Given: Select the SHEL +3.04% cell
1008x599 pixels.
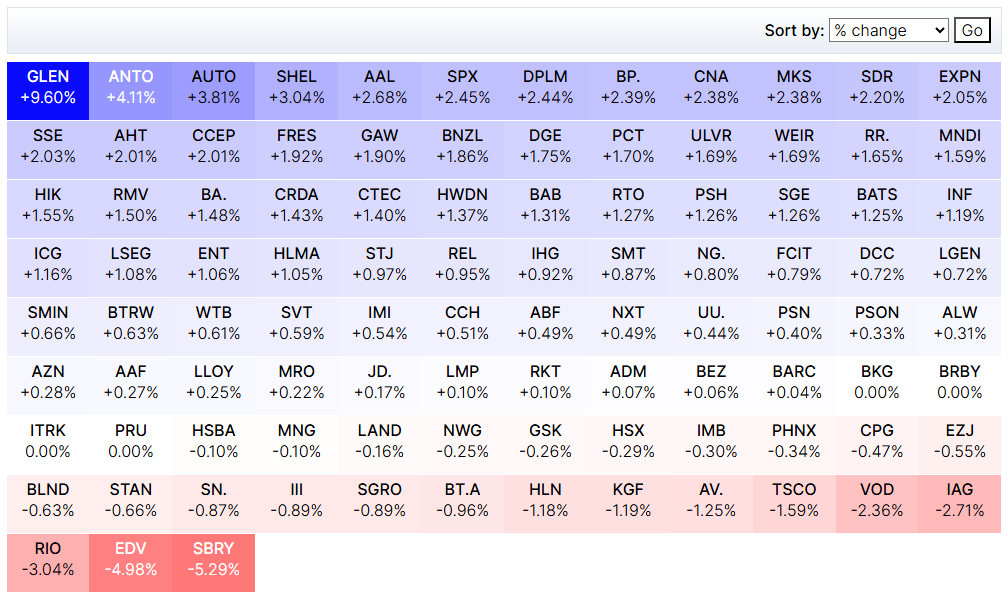Looking at the screenshot, I should (297, 88).
